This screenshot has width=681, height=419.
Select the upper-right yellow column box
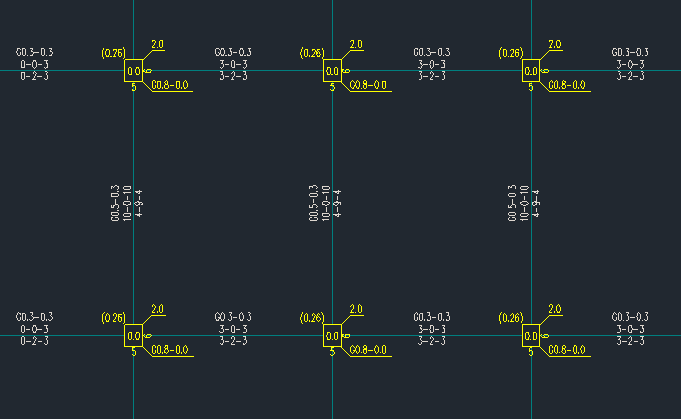(x=531, y=70)
